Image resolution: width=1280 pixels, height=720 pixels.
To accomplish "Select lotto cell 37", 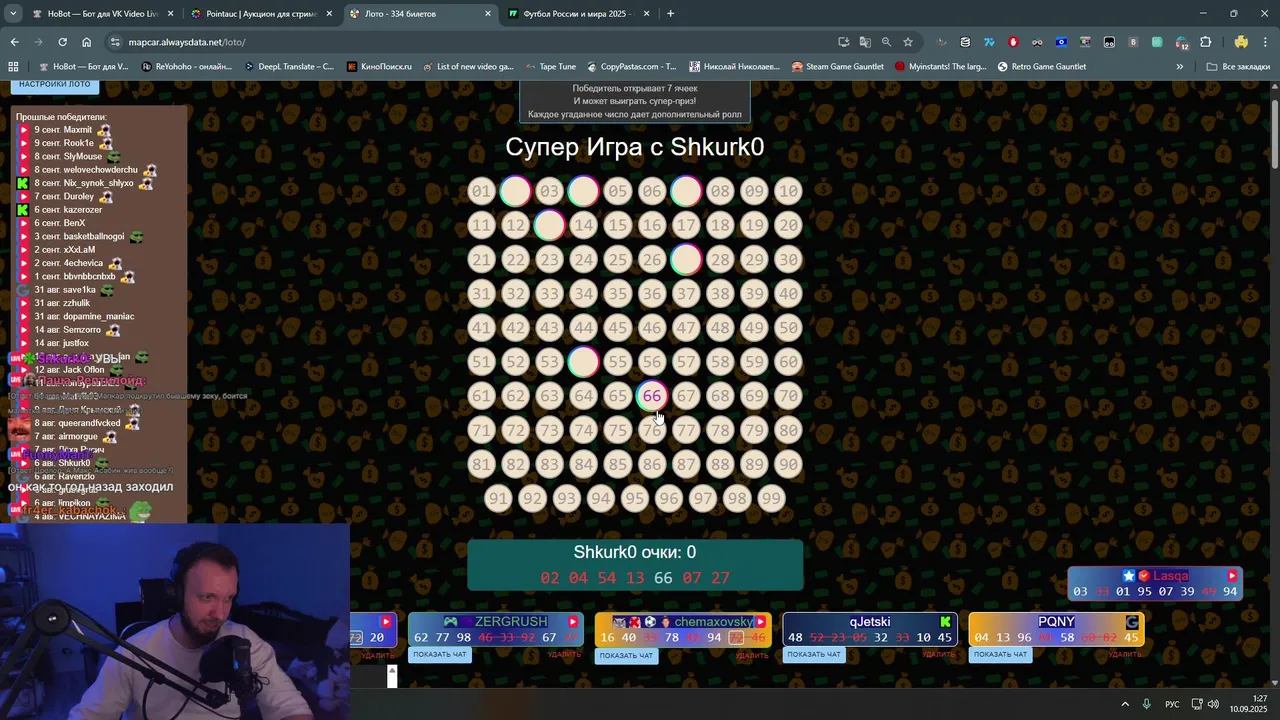I will tap(686, 294).
